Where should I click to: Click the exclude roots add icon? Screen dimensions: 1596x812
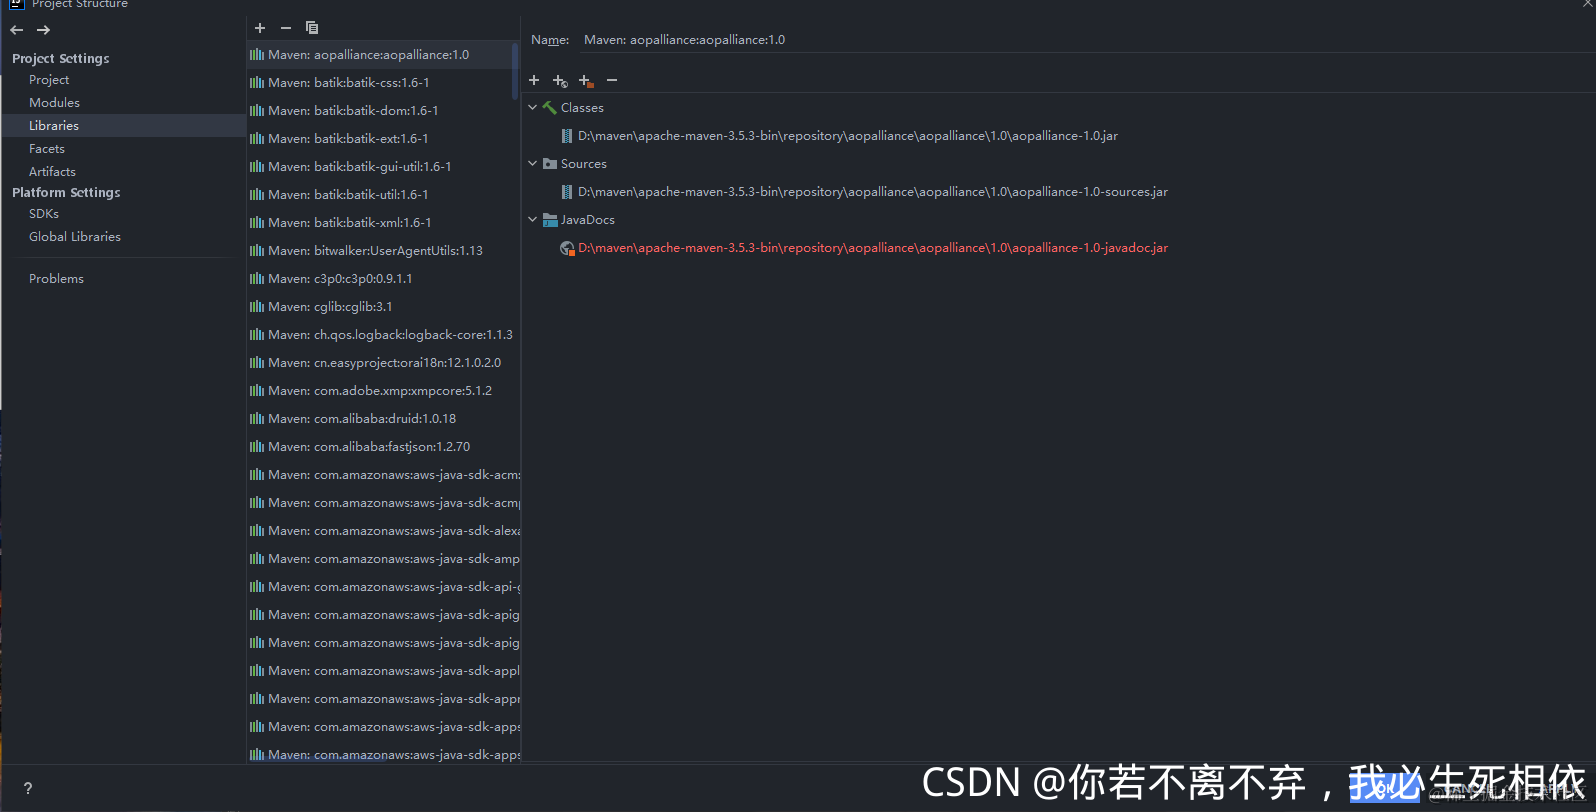tap(586, 81)
